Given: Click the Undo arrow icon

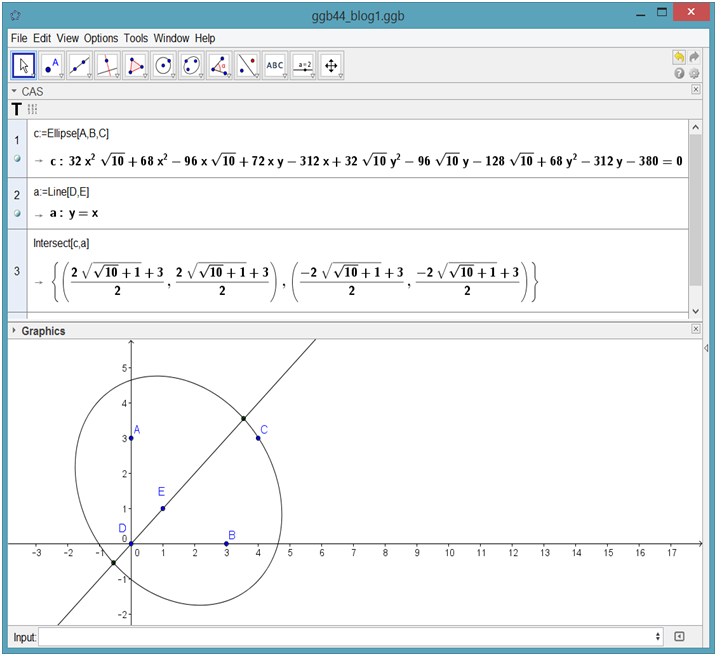Looking at the screenshot, I should pos(679,57).
